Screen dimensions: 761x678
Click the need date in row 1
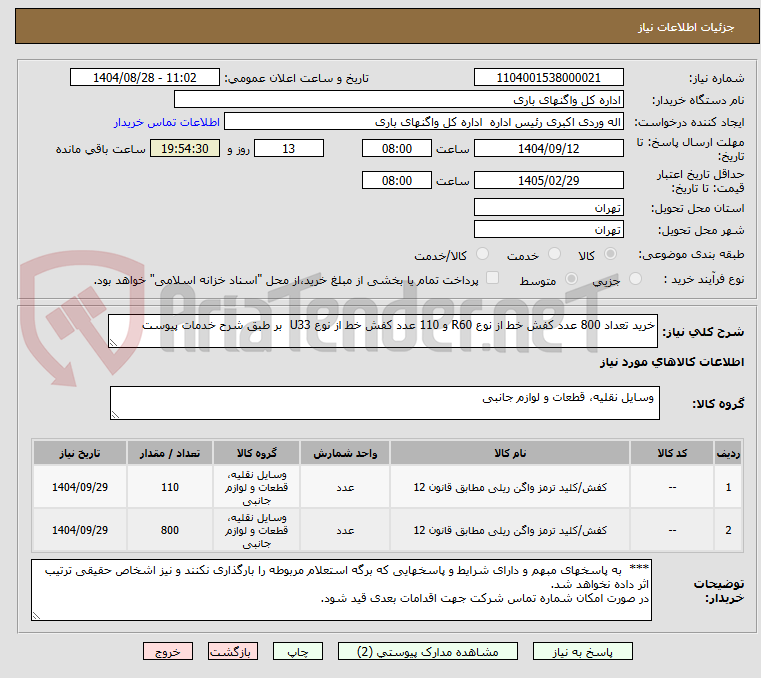[x=80, y=487]
